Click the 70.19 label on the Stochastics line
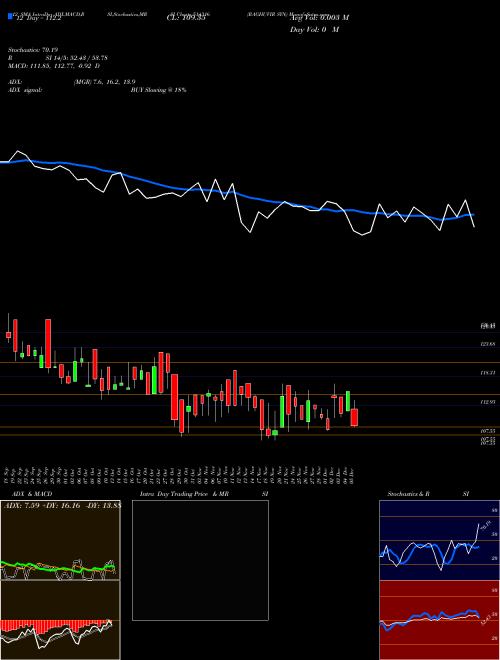Screen dimensions: 500x660 point(486,526)
